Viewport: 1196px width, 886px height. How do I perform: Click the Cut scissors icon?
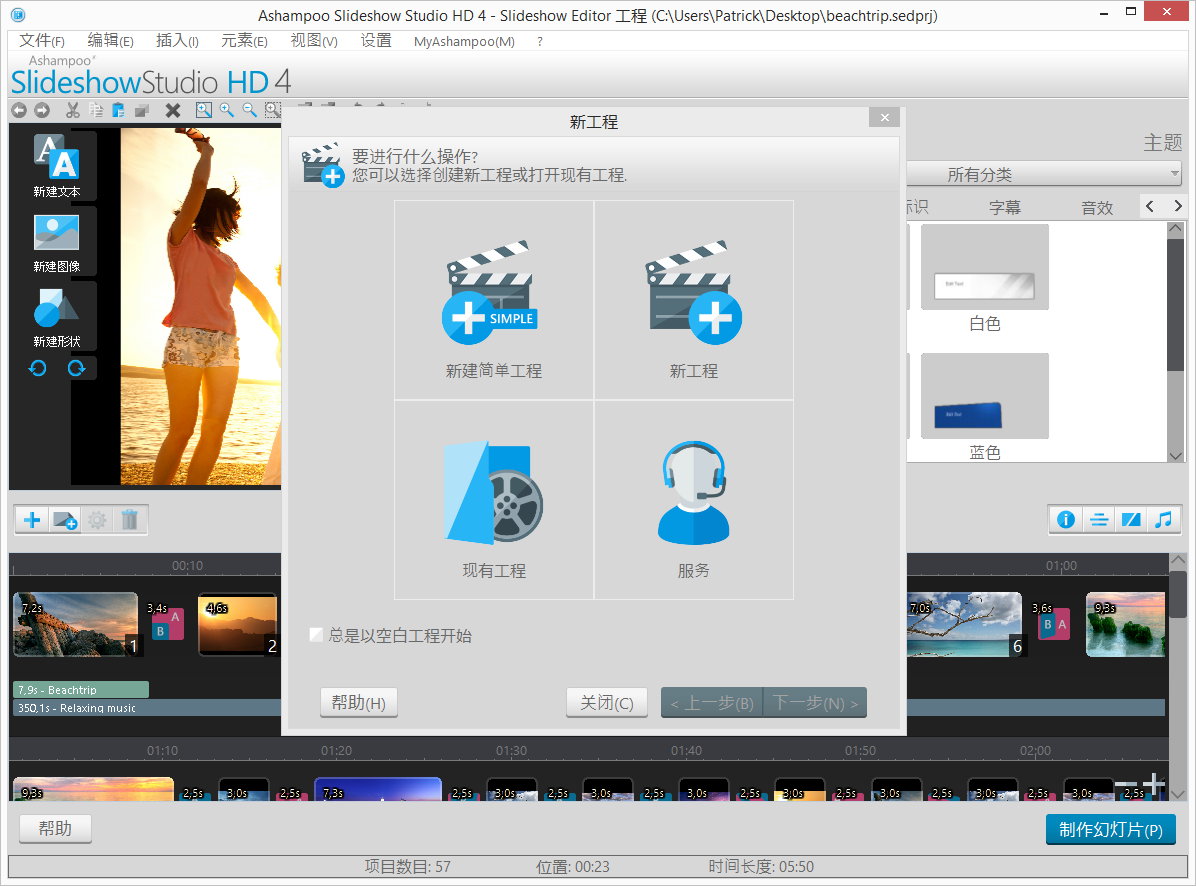71,110
